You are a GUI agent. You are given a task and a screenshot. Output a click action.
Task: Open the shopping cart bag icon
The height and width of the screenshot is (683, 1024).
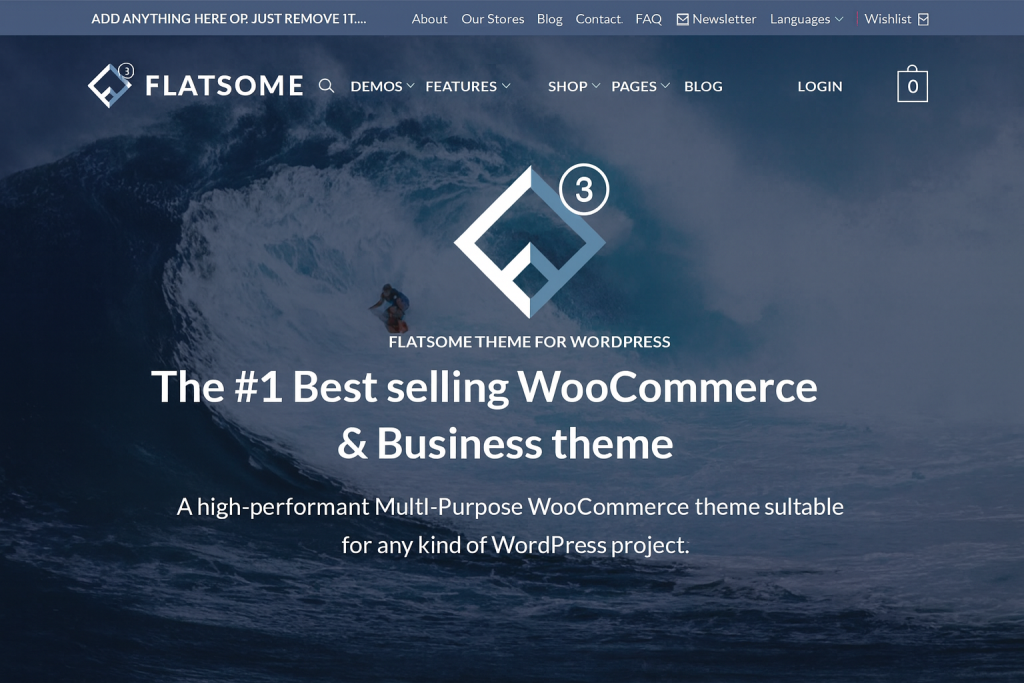pyautogui.click(x=912, y=84)
